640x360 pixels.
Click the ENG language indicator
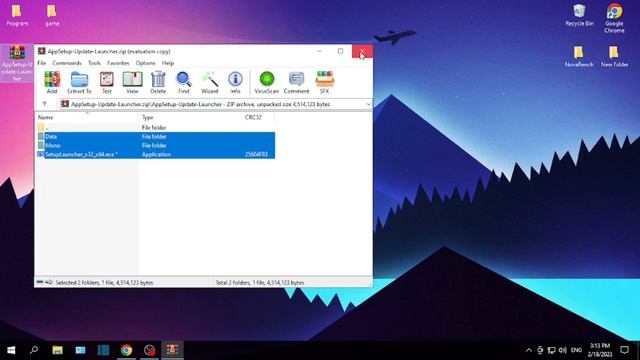point(576,350)
